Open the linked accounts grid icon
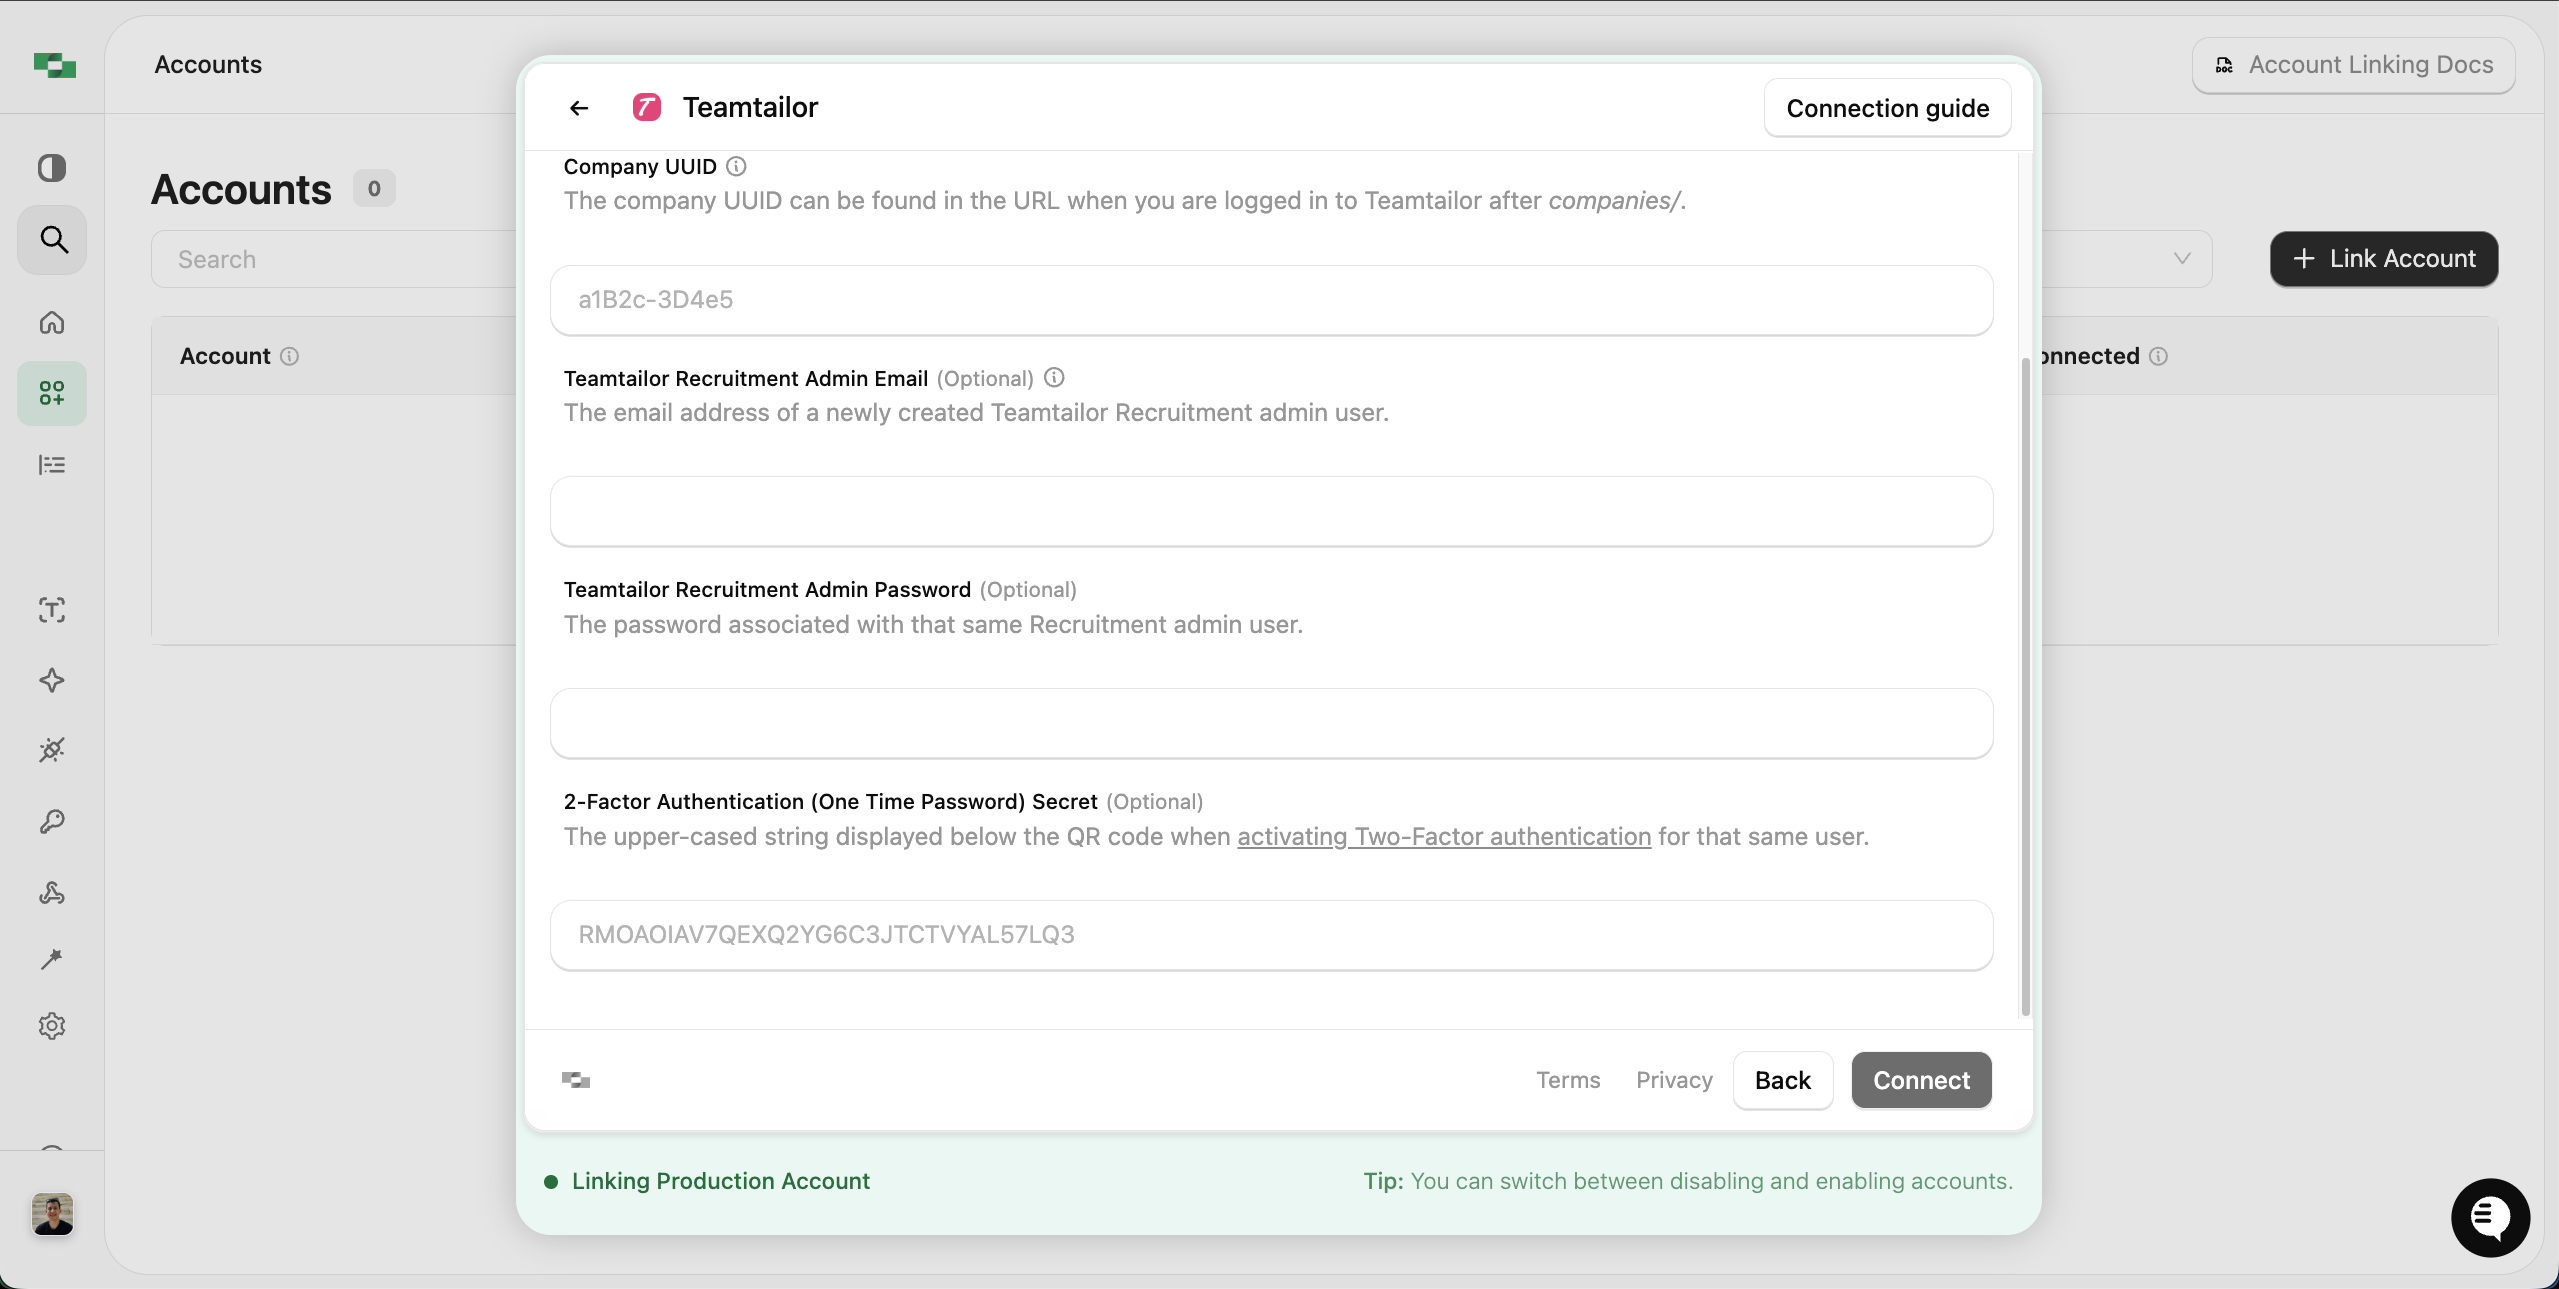This screenshot has height=1289, width=2559. click(x=52, y=393)
